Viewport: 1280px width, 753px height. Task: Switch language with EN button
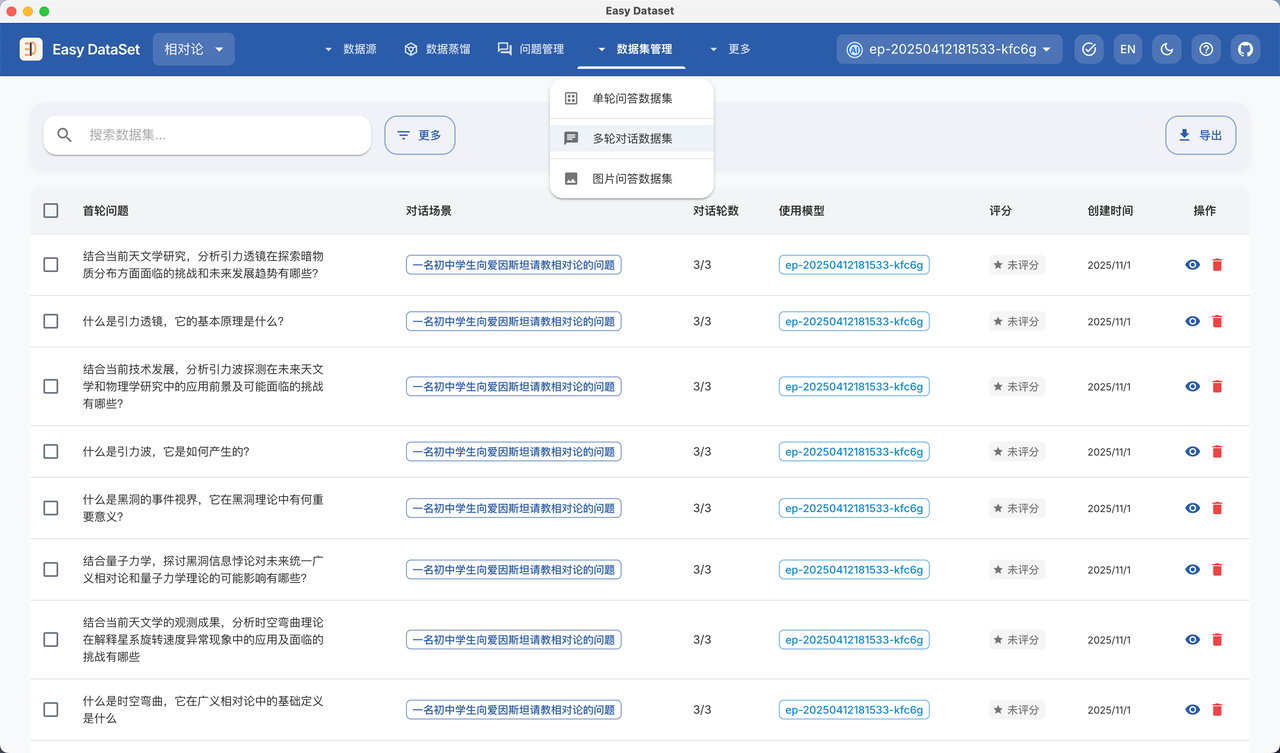(x=1128, y=49)
